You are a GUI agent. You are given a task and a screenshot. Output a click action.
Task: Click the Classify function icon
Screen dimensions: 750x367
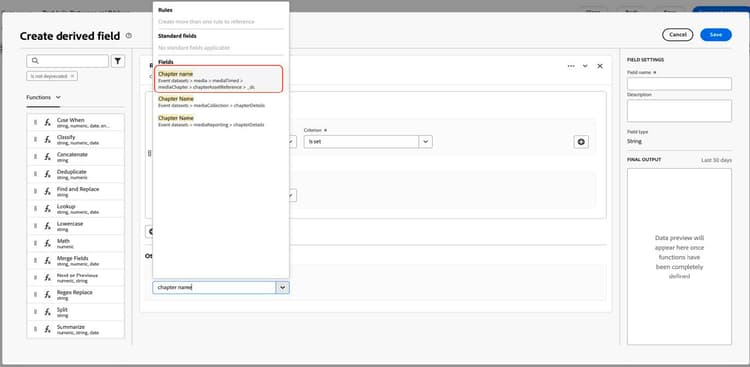click(47, 140)
